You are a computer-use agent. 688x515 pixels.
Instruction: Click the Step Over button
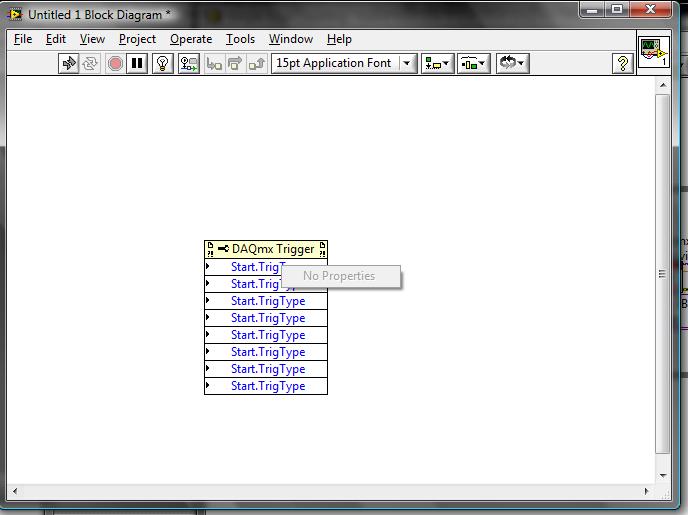(x=235, y=64)
